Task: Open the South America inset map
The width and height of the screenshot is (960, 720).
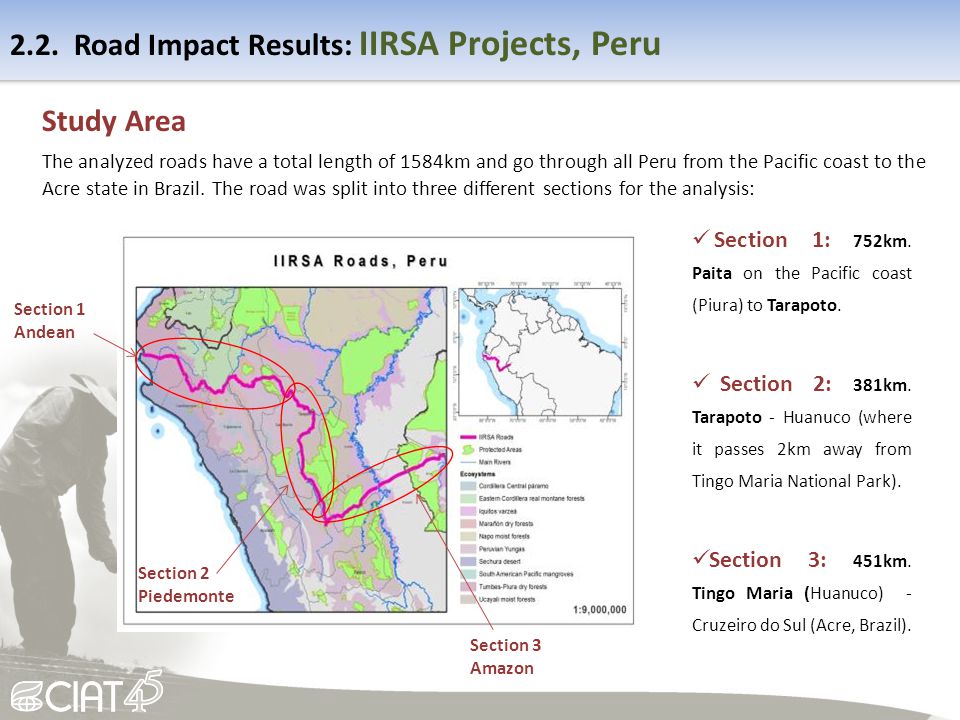Action: [x=540, y=352]
